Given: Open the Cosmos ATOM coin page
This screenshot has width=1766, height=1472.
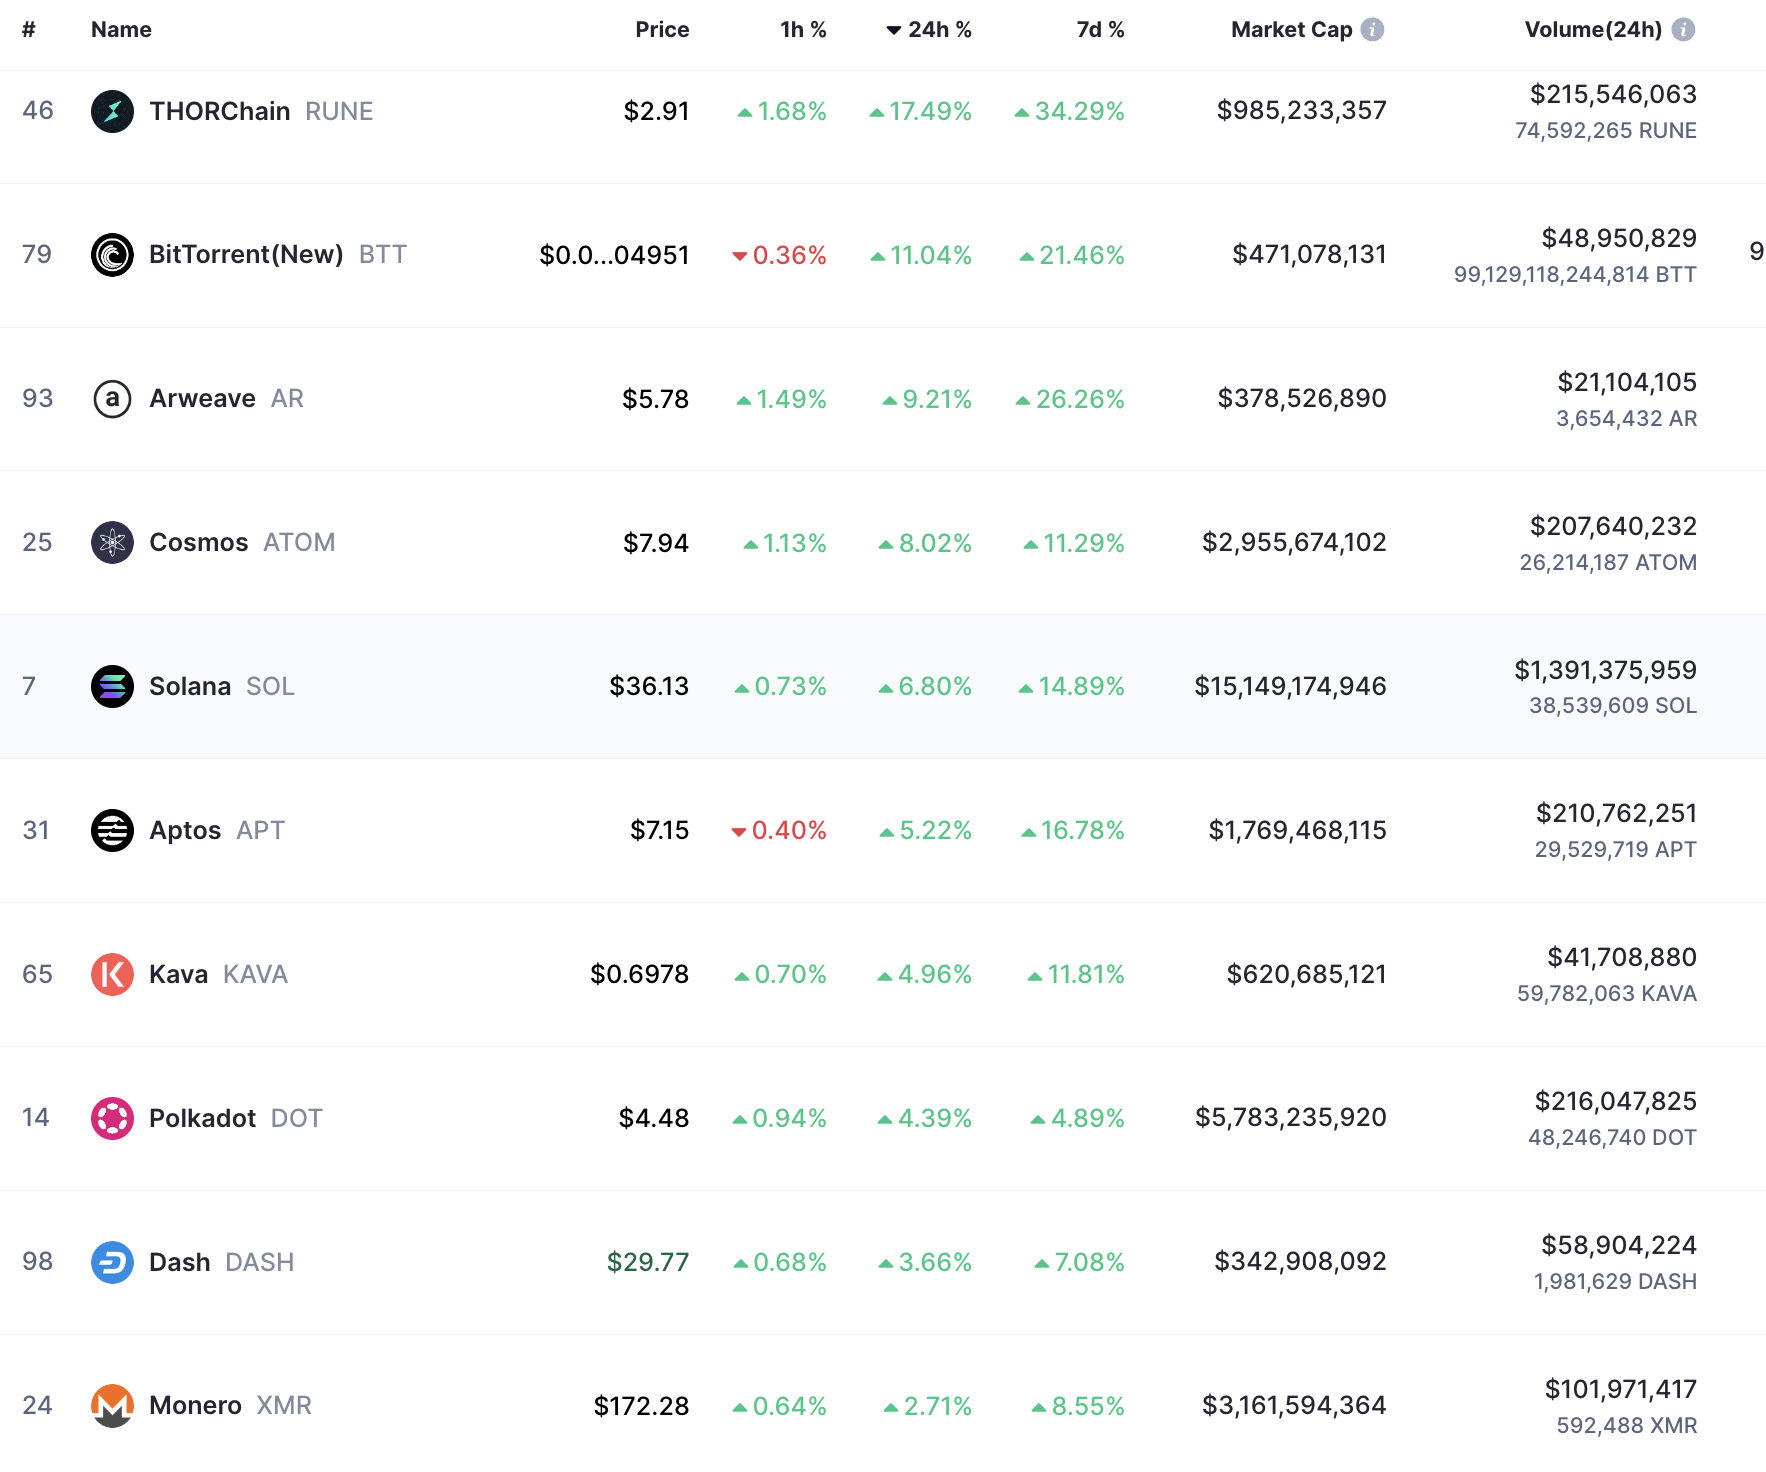Looking at the screenshot, I should [242, 543].
